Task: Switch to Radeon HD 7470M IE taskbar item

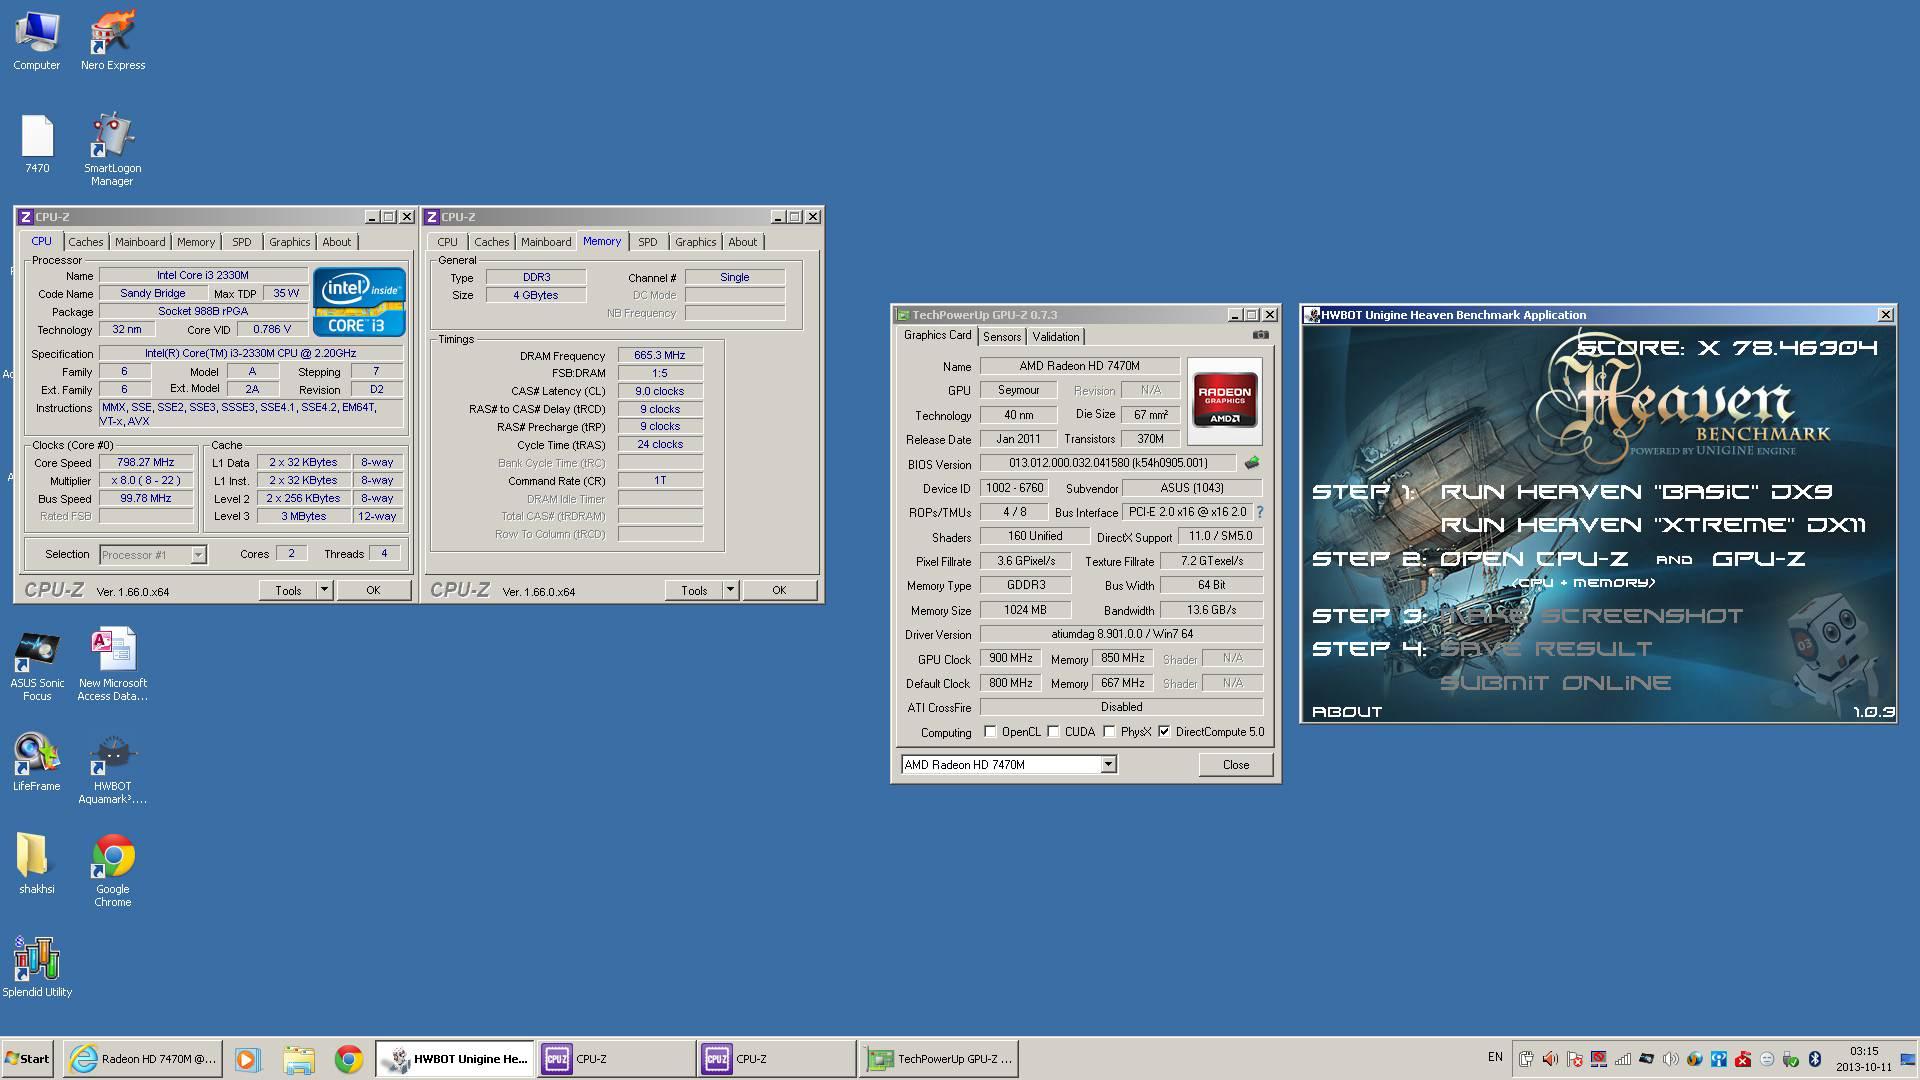Action: (x=143, y=1059)
